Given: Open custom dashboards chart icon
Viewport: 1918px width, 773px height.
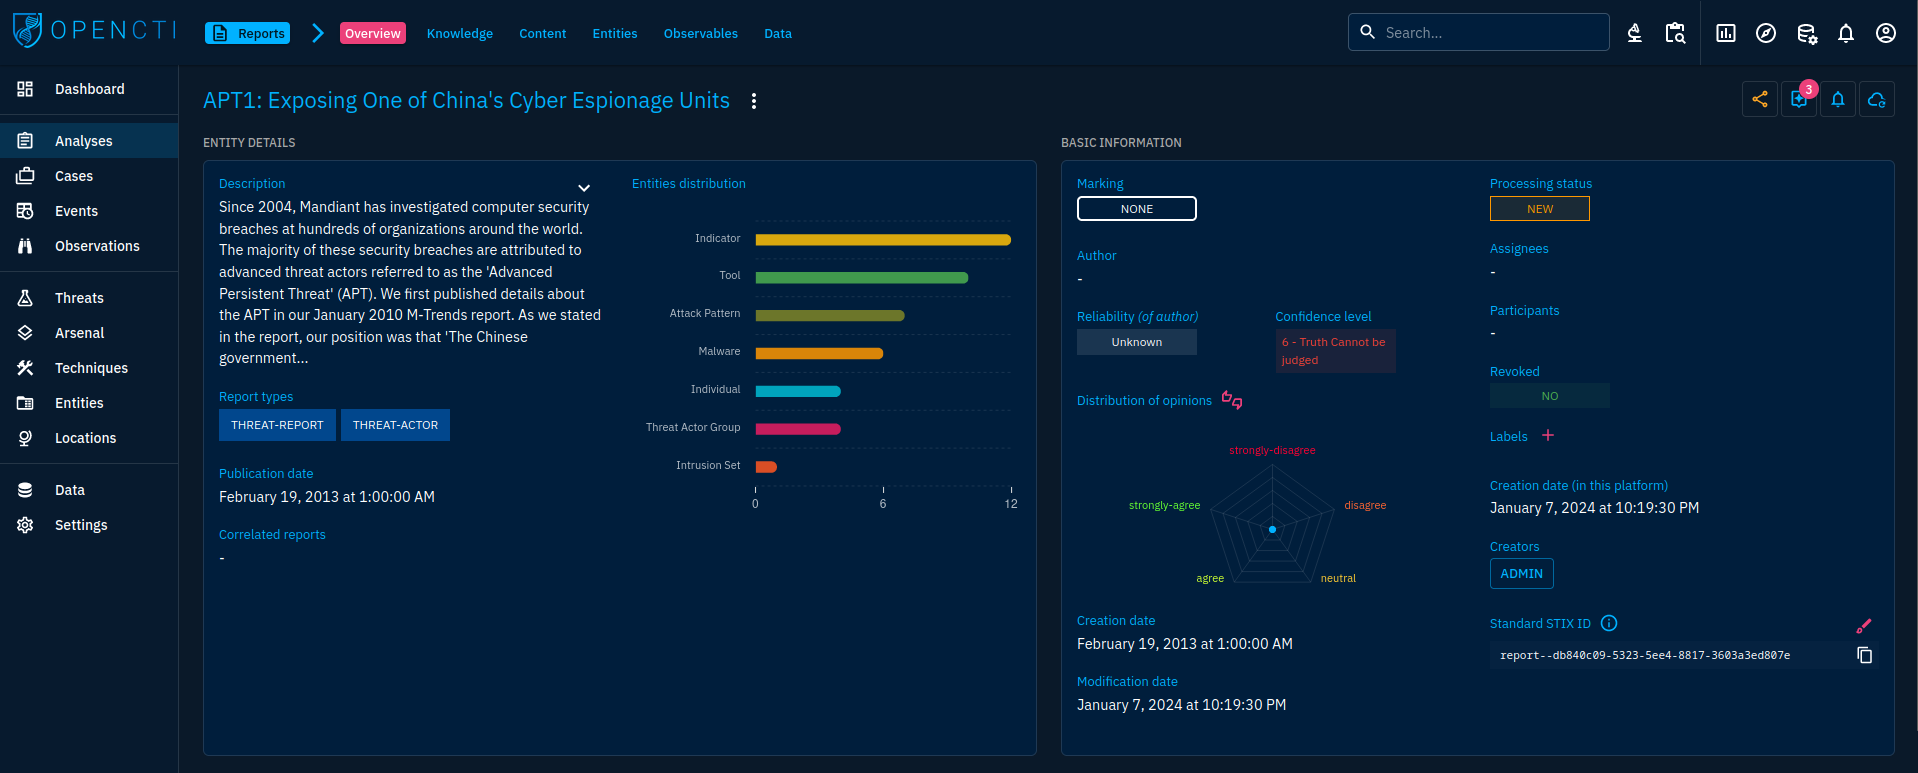Looking at the screenshot, I should click(x=1726, y=33).
